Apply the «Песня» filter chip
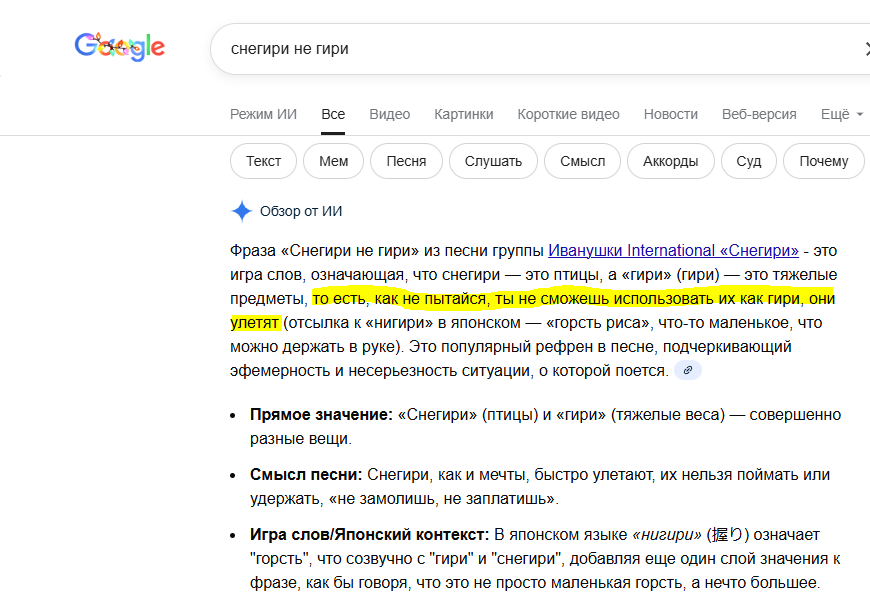 [406, 161]
